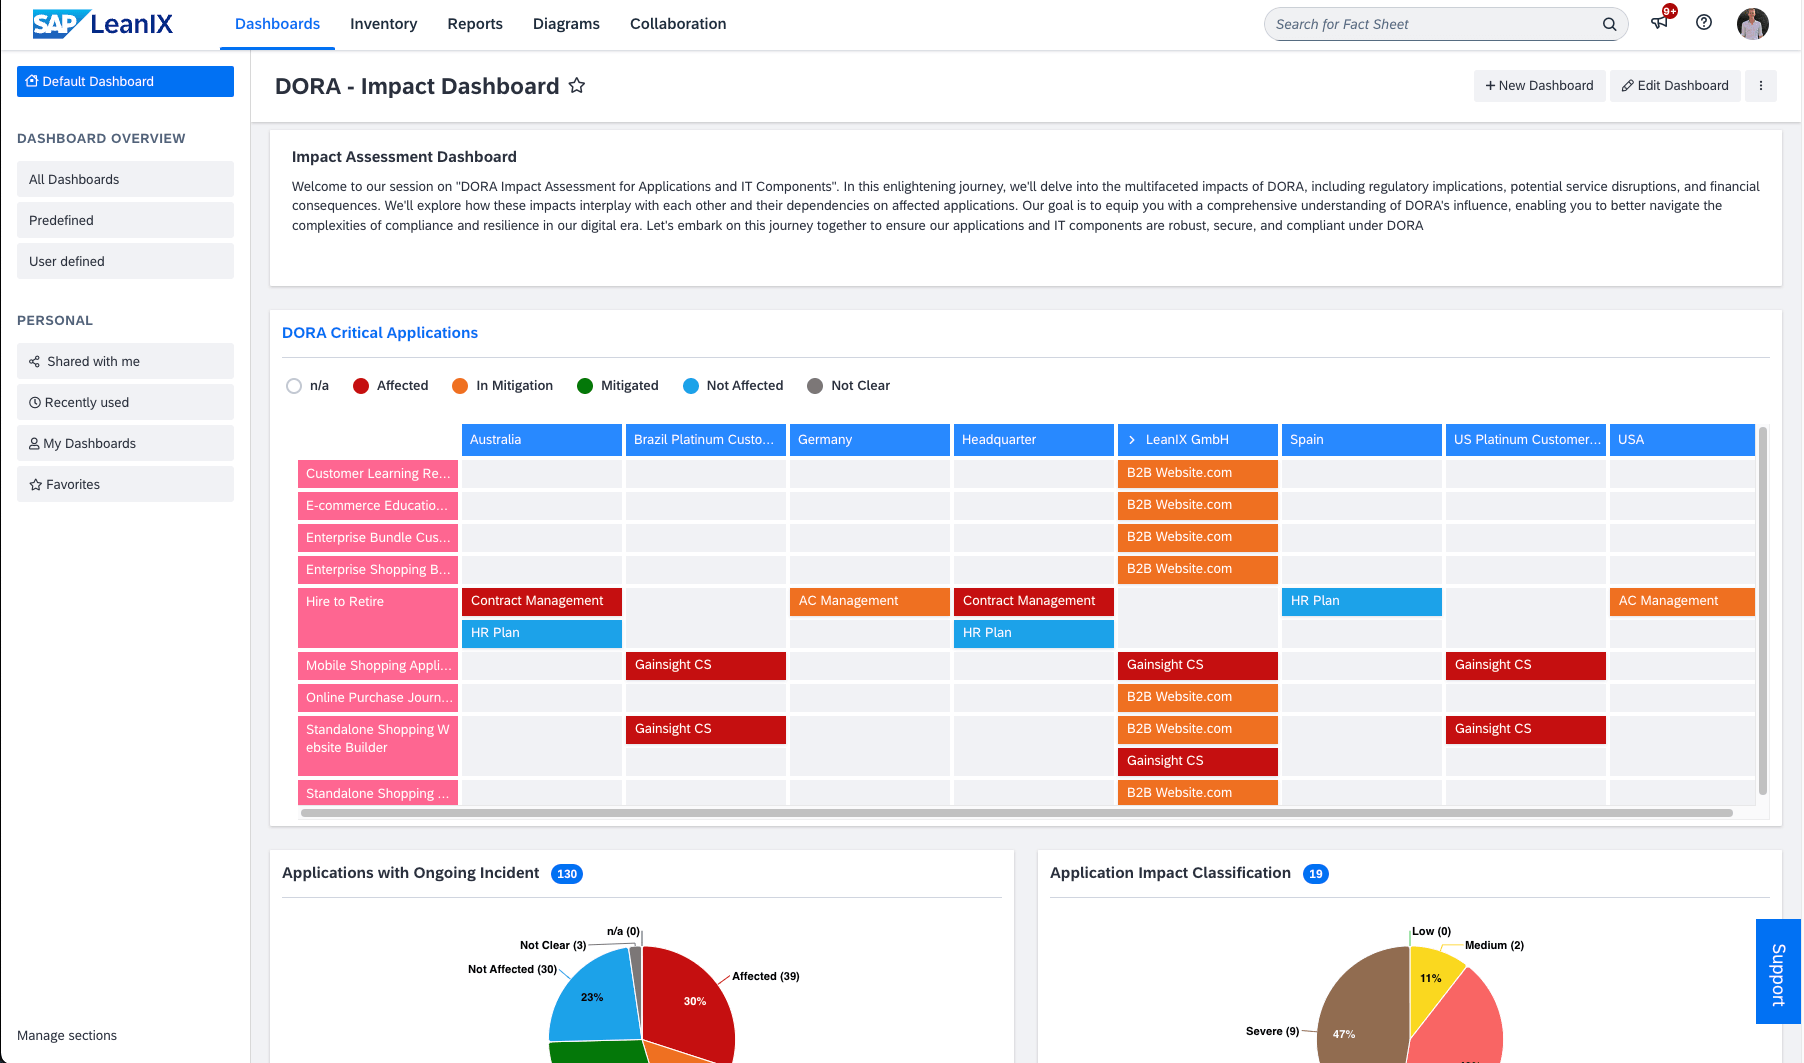Click the horizontal scrollbar of the matrix
The image size is (1804, 1063).
point(1017,813)
